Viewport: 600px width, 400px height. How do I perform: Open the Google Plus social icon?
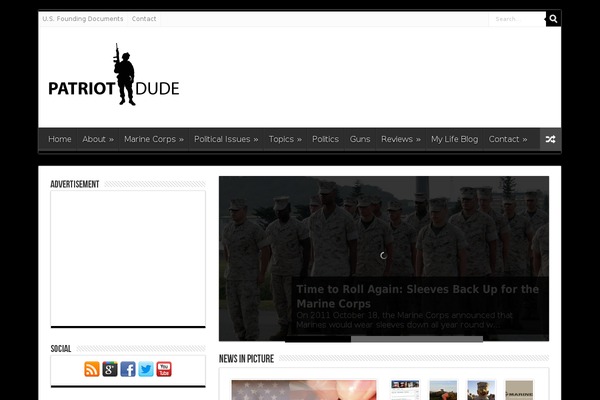(x=110, y=369)
